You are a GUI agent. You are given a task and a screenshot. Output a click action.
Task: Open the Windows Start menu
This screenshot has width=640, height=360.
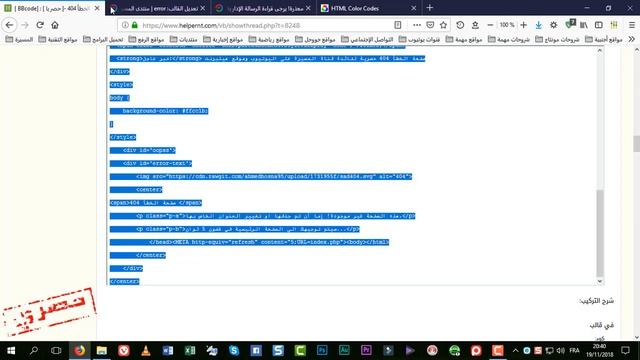pyautogui.click(x=11, y=351)
